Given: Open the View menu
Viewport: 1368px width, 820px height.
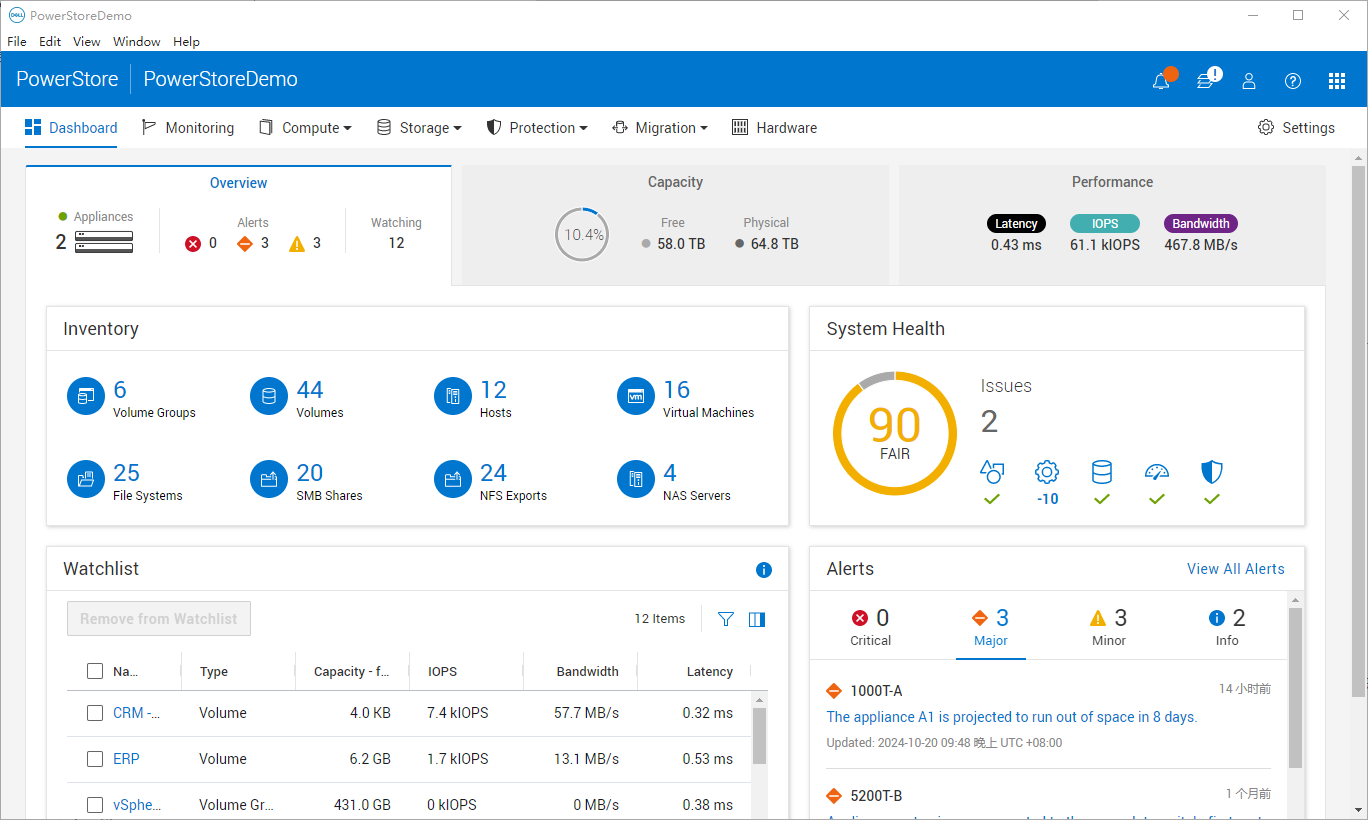Looking at the screenshot, I should 87,41.
